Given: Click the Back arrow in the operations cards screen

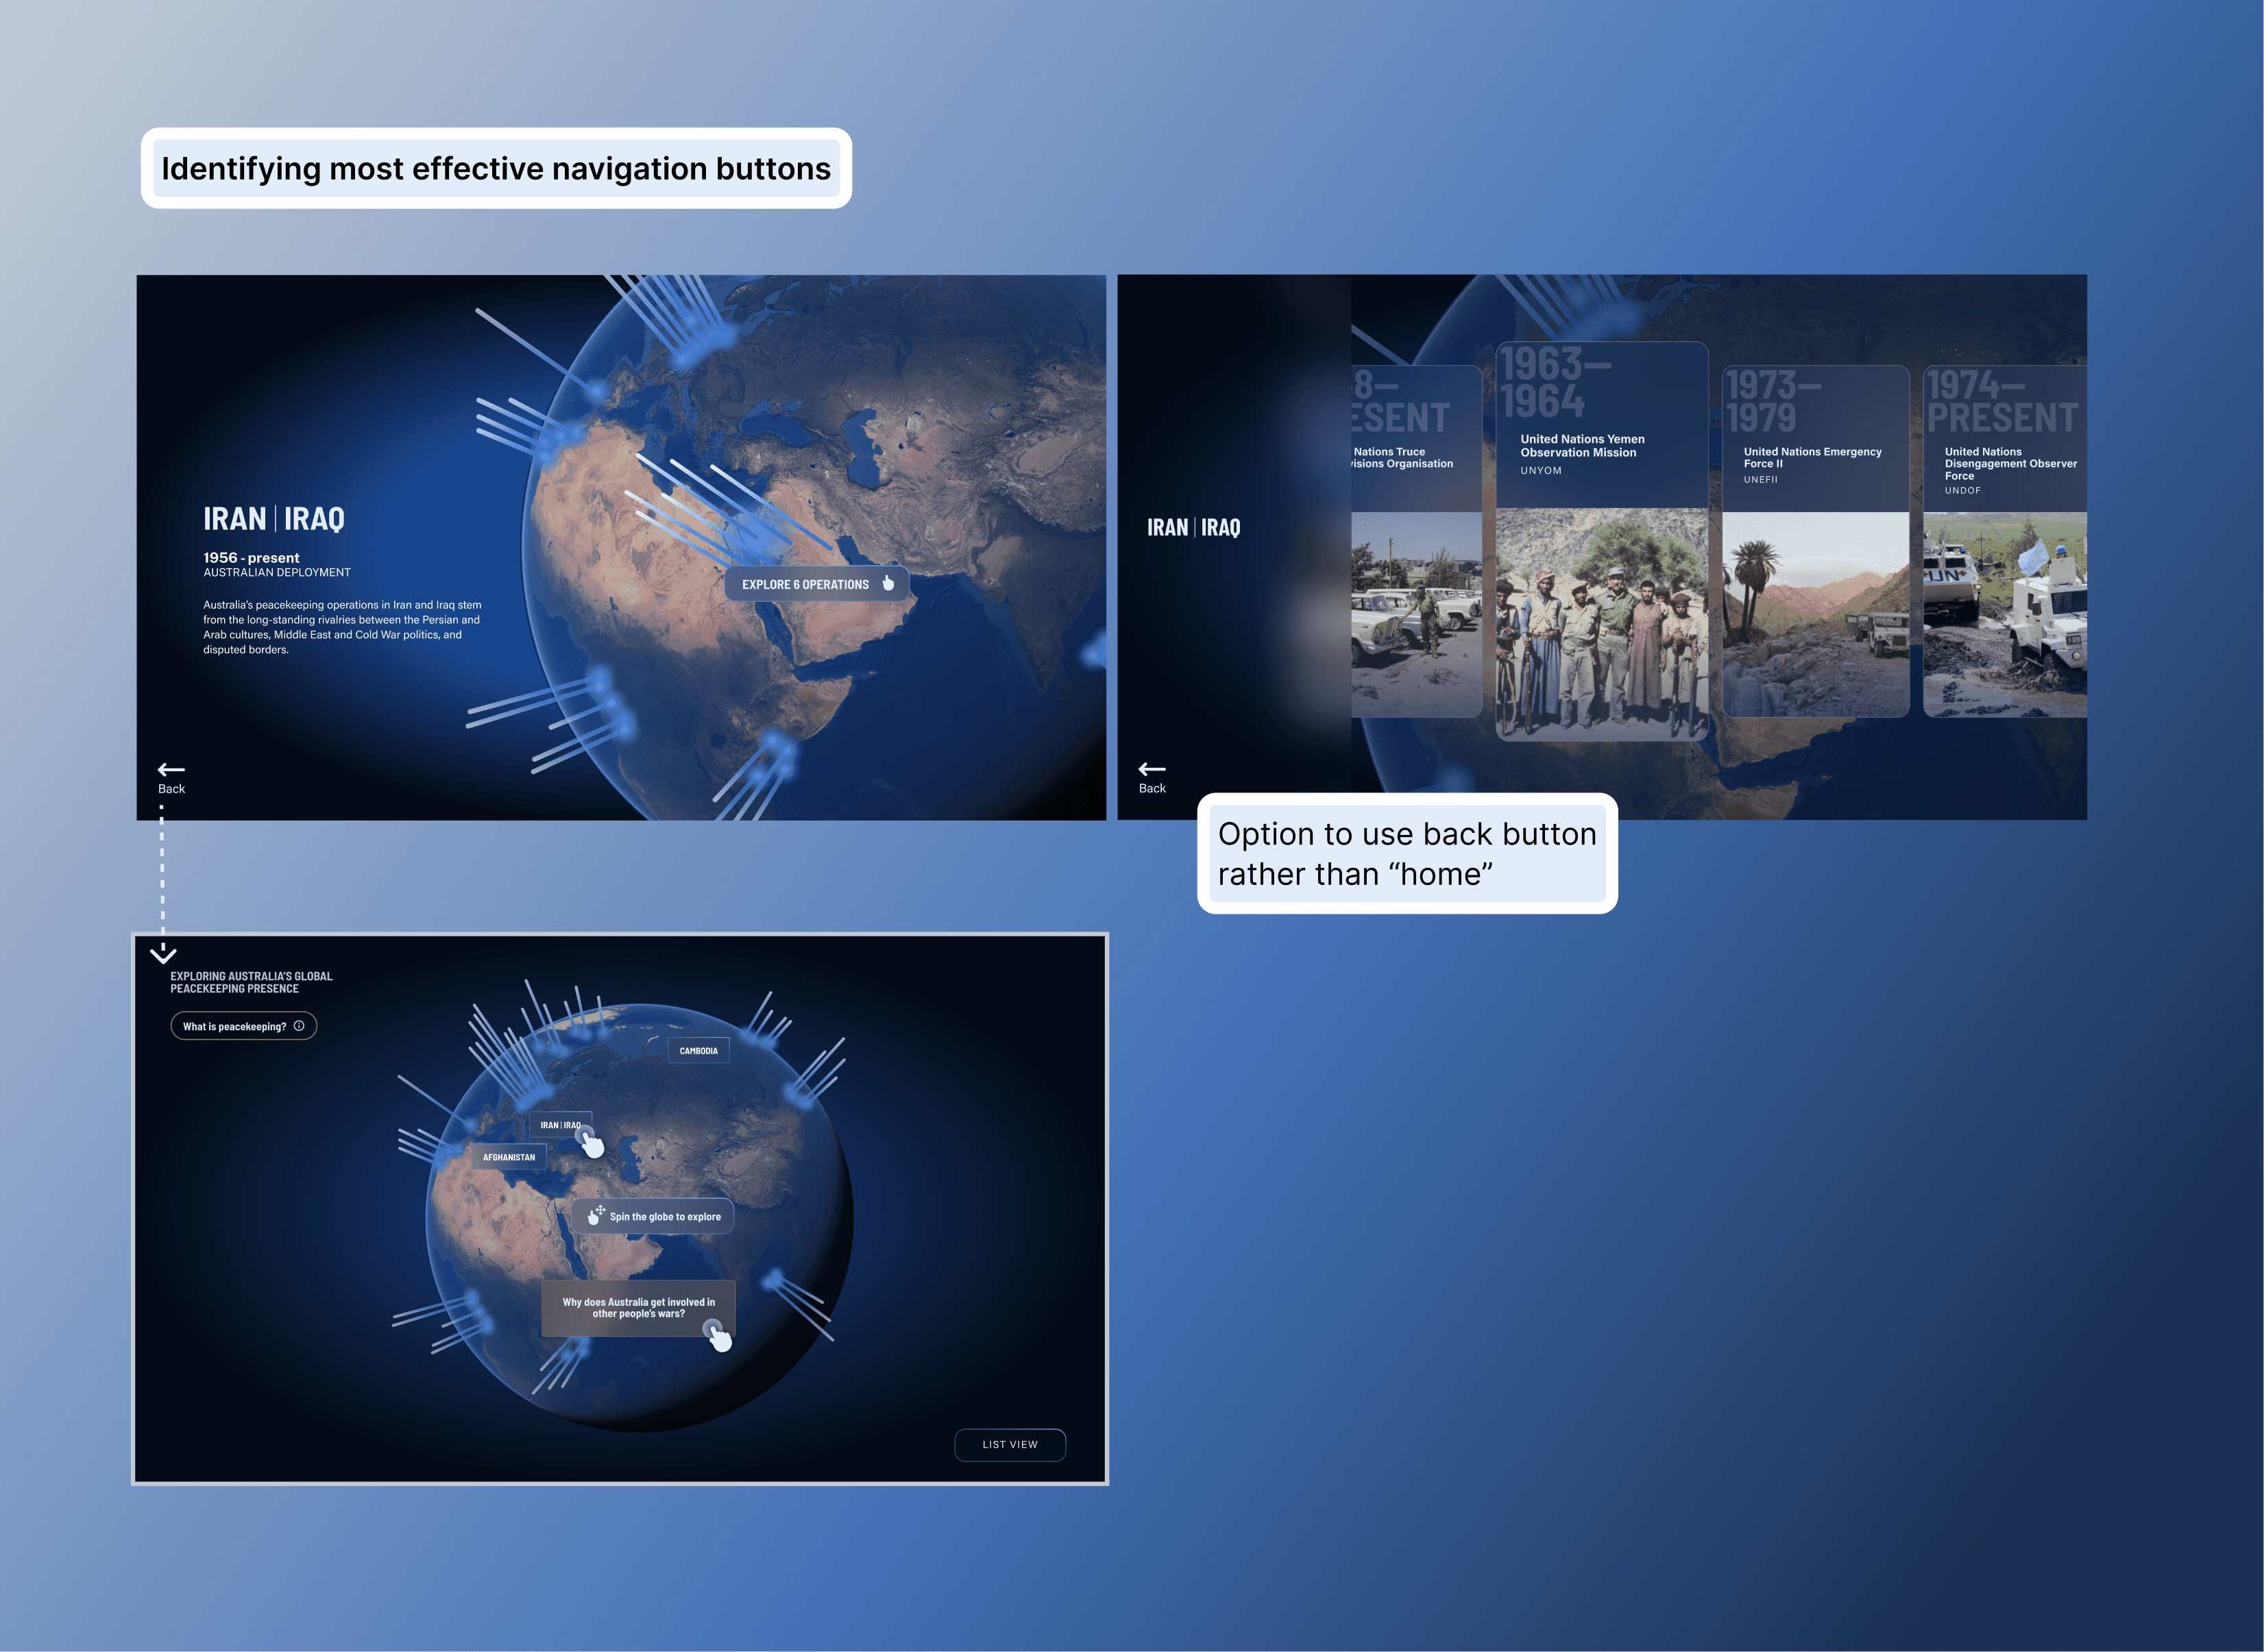Looking at the screenshot, I should click(x=1152, y=769).
